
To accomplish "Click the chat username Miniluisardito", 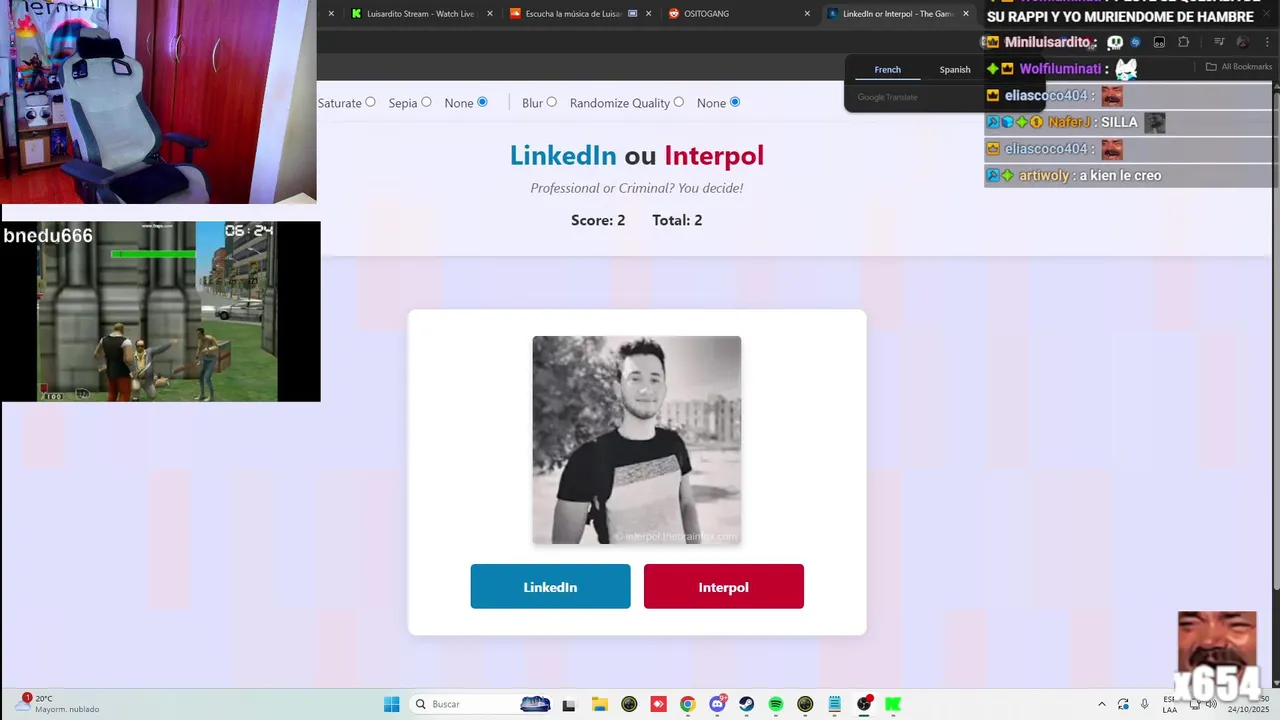I will (x=1048, y=42).
